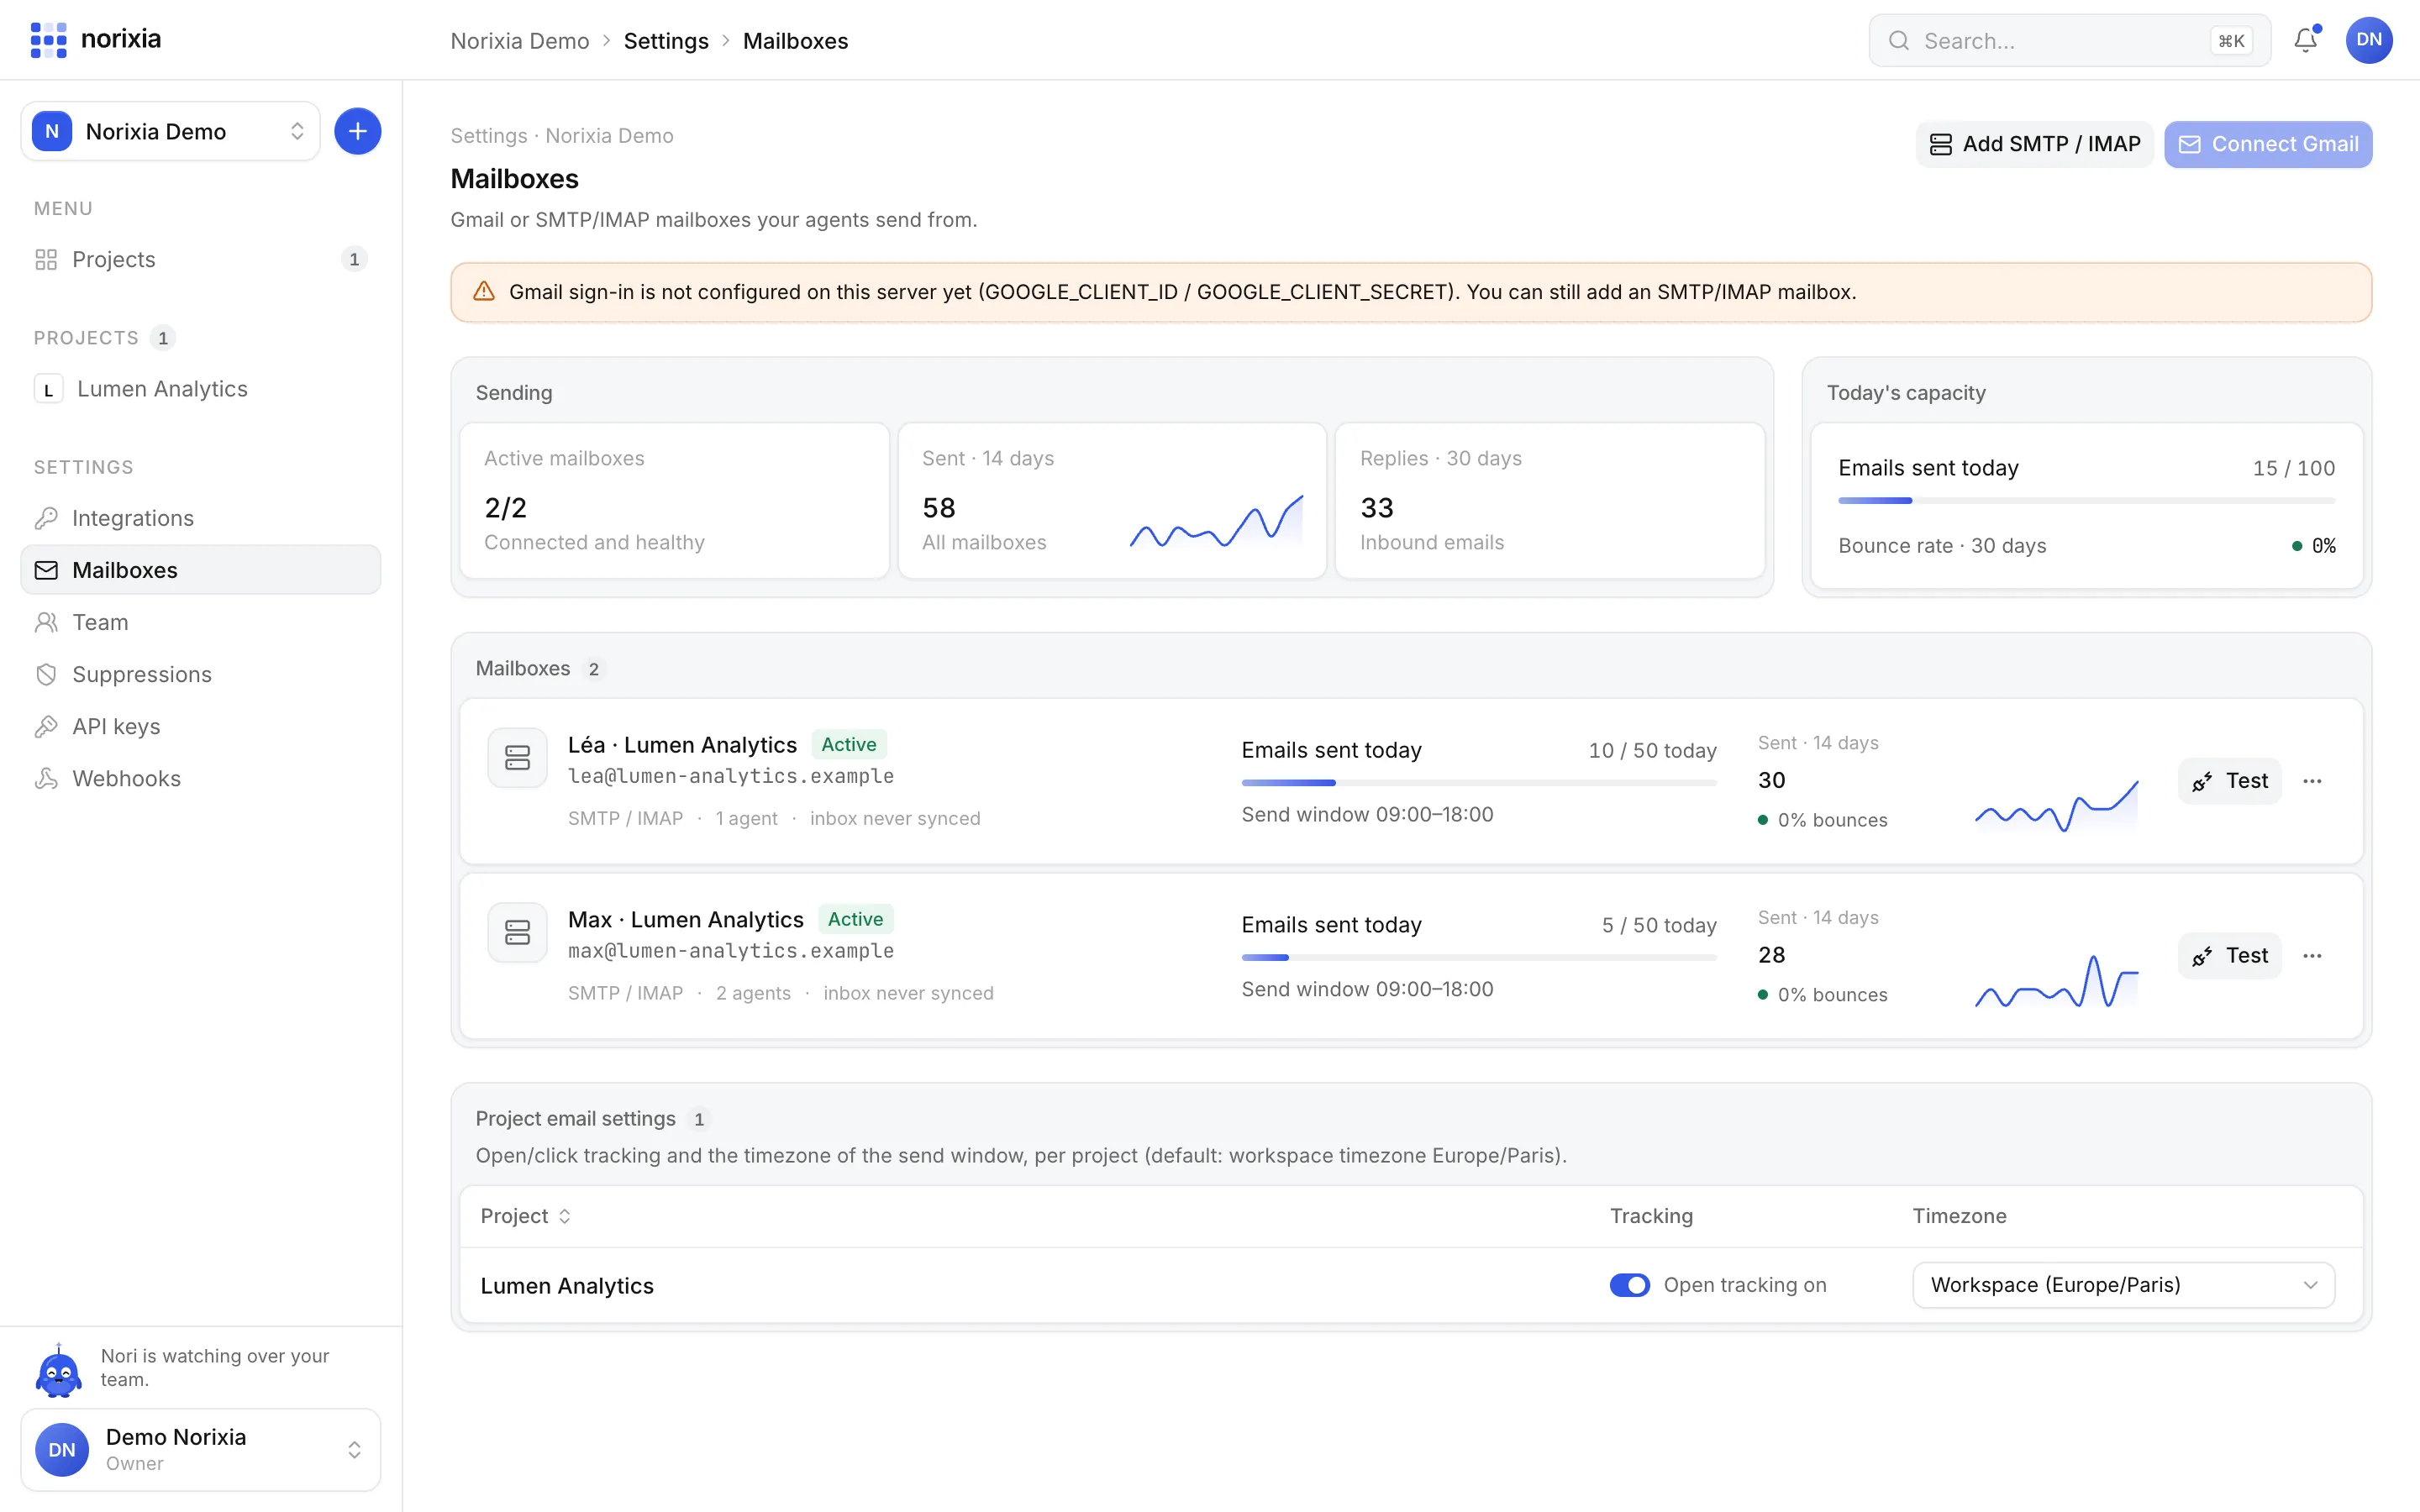The image size is (2420, 1512).
Task: Click the search magnifier icon
Action: 1898,41
